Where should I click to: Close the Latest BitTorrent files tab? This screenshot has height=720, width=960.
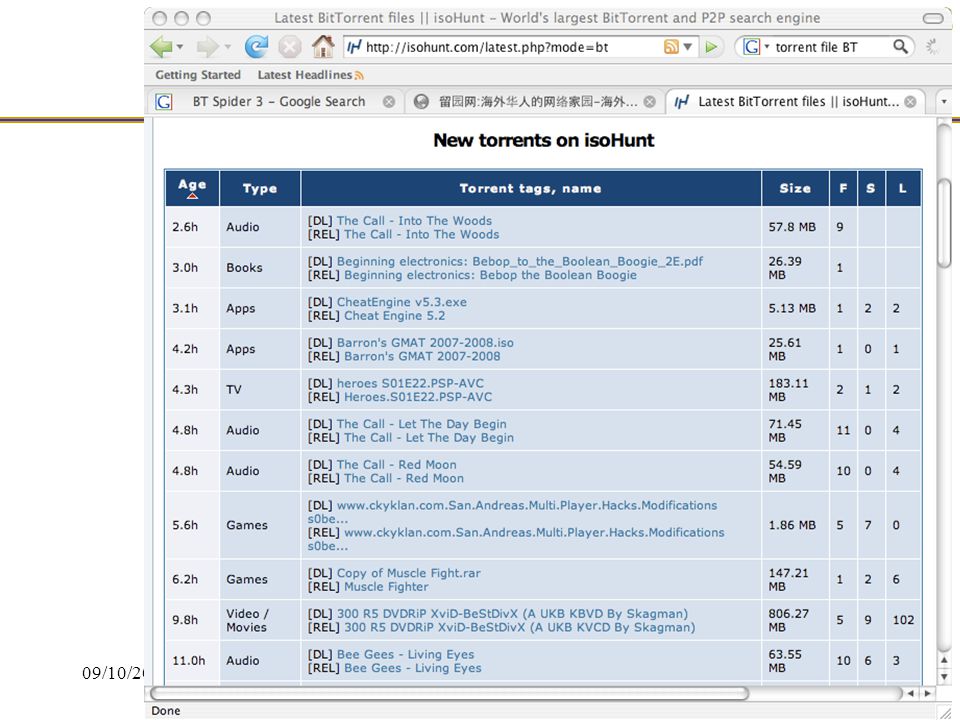tap(910, 102)
